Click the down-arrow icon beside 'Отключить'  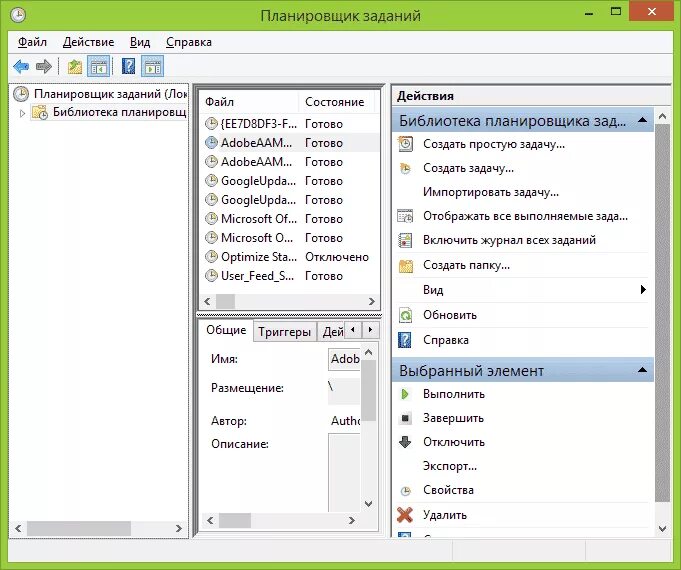[x=405, y=442]
